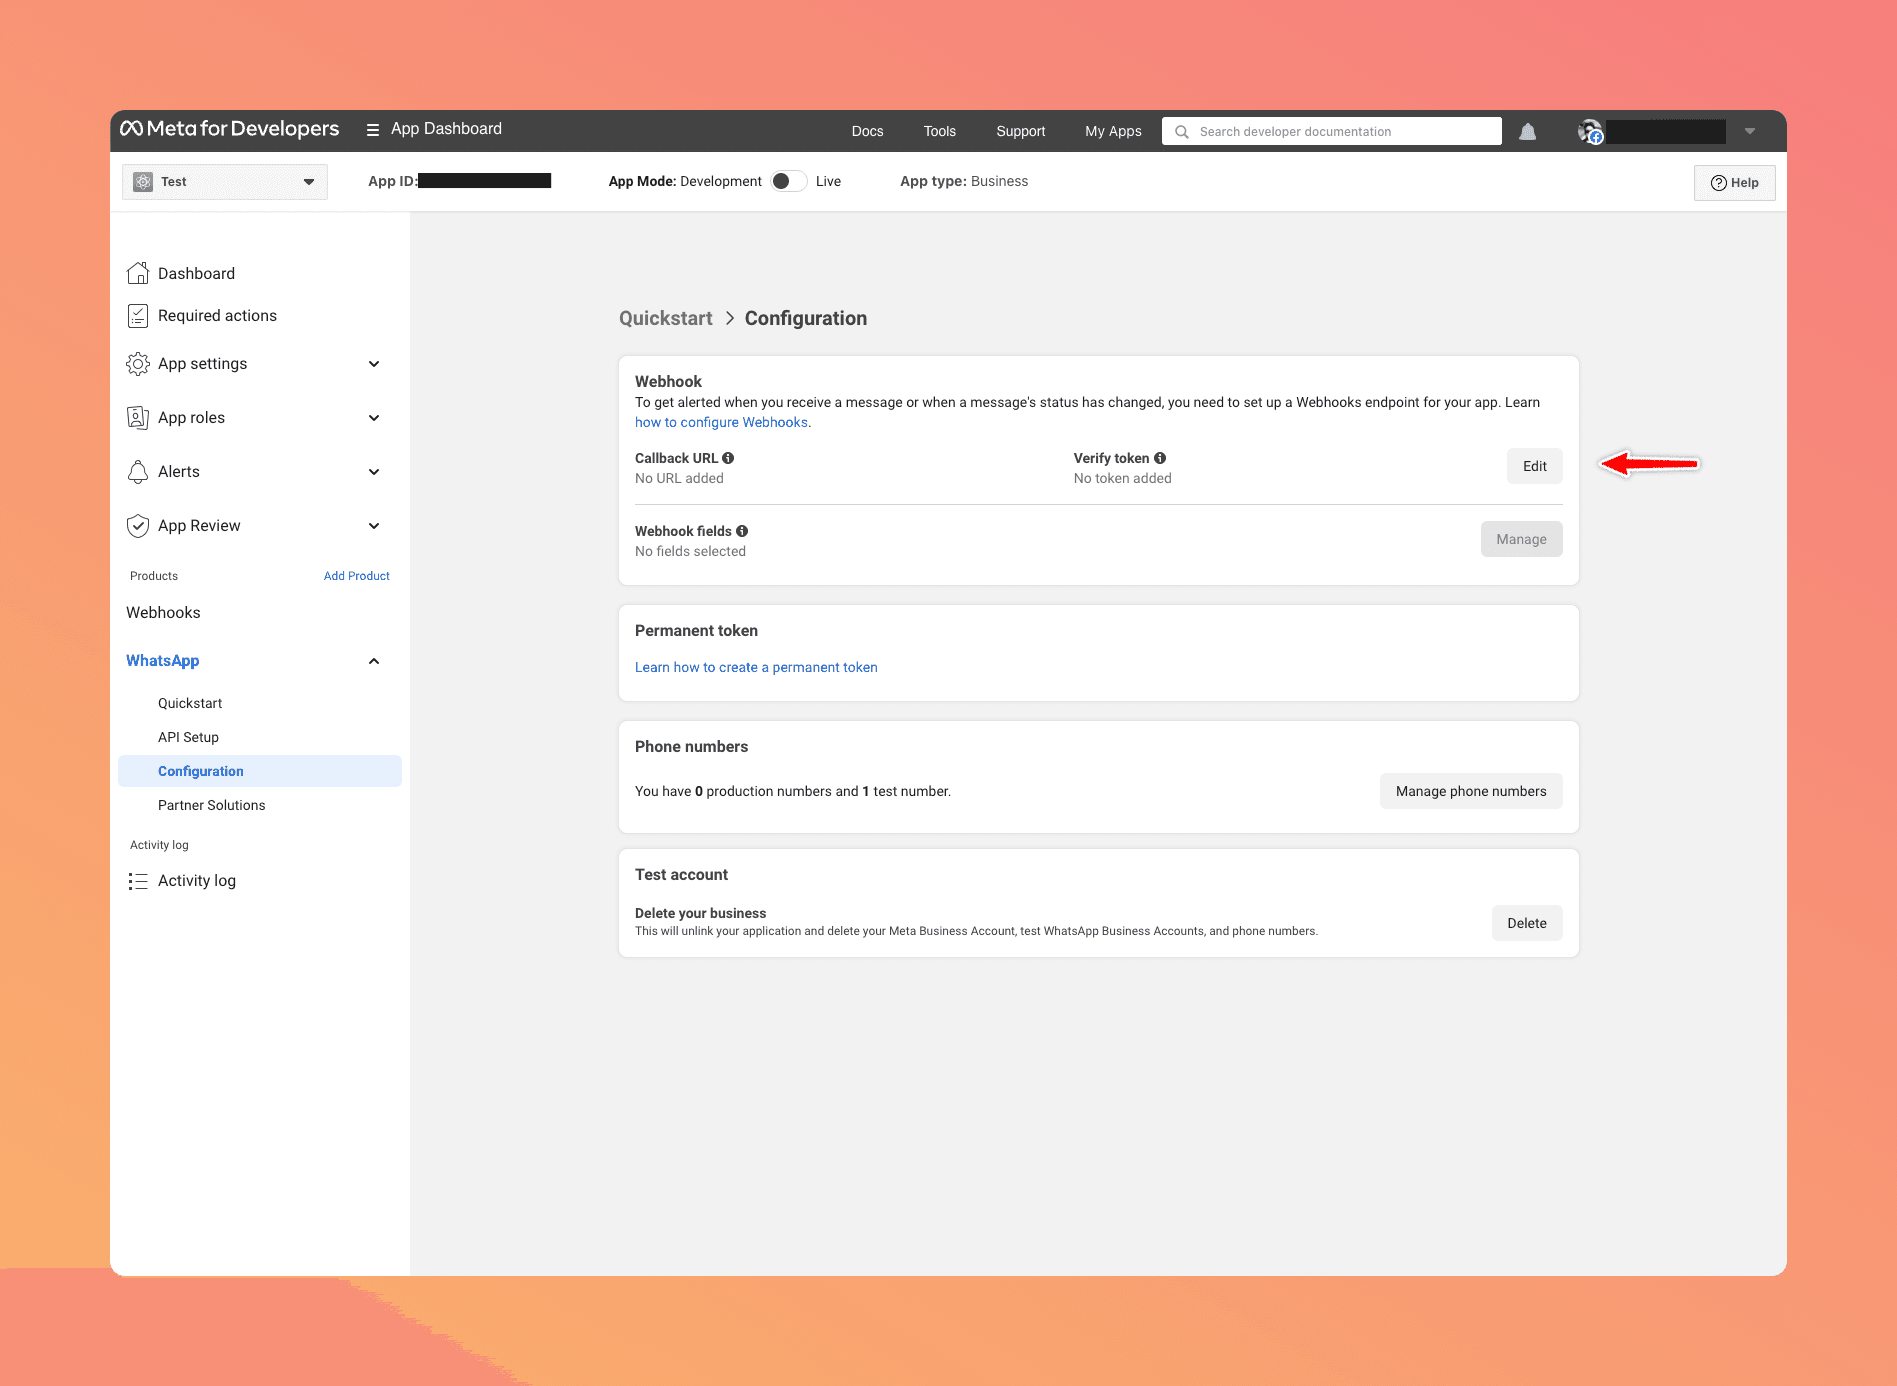1897x1386 pixels.
Task: Toggle App Mode from Development to Live
Action: click(x=789, y=181)
